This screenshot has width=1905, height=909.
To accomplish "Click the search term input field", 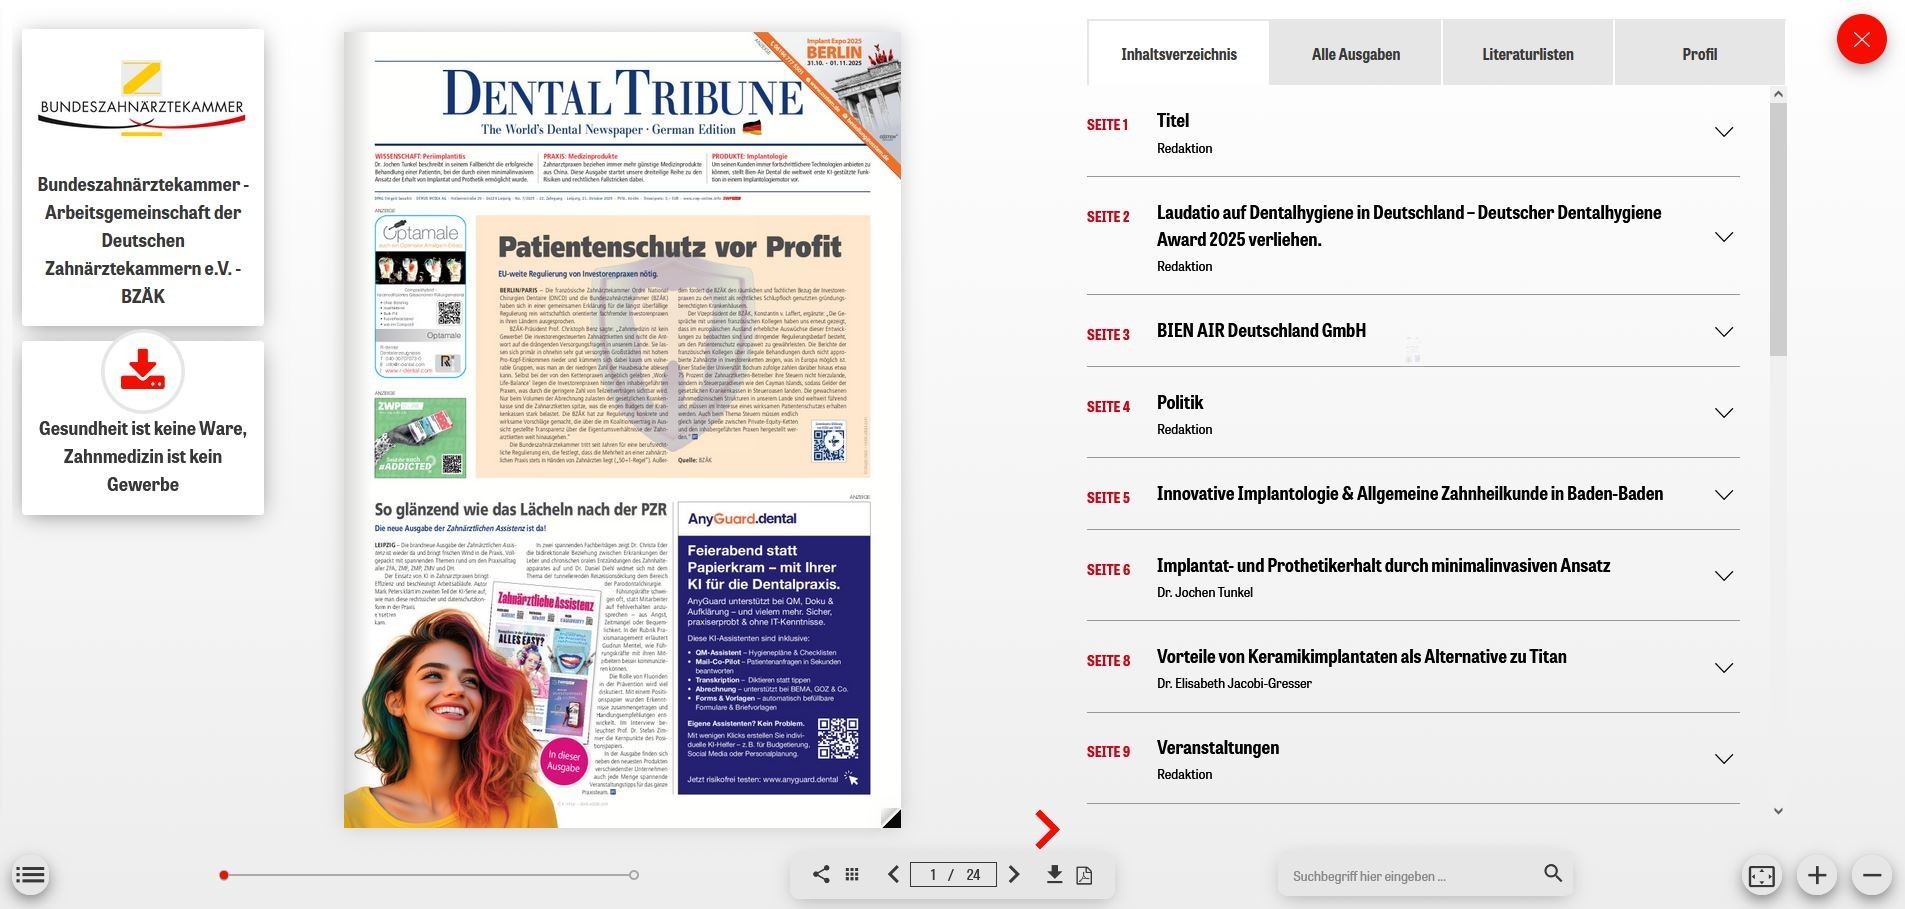I will pos(1410,876).
